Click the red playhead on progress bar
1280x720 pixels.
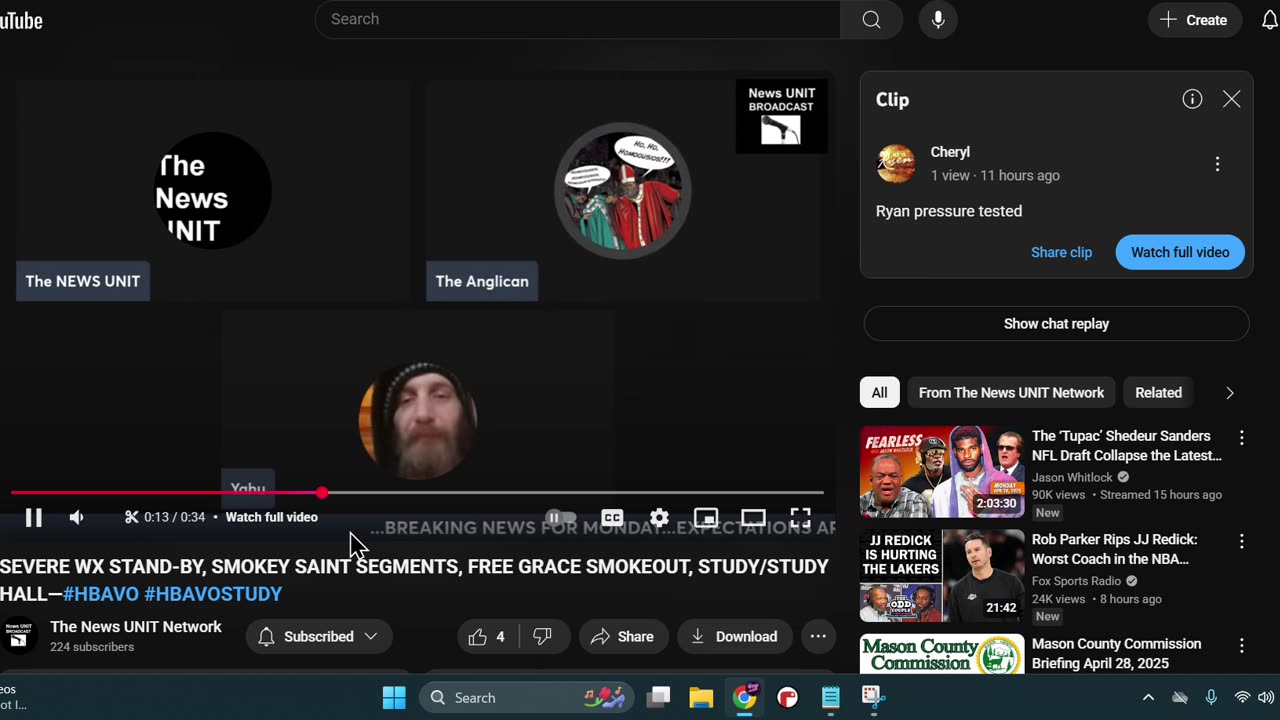point(321,493)
